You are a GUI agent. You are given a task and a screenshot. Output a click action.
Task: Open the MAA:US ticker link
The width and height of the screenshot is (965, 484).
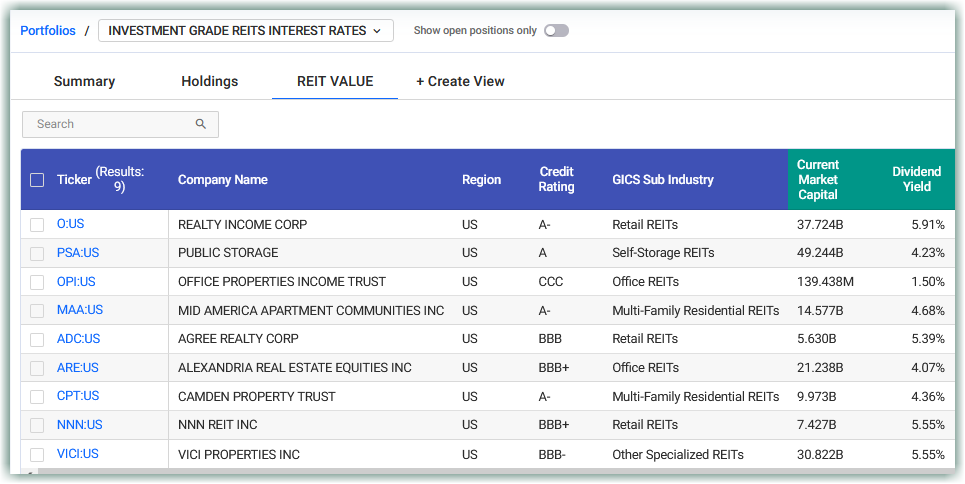(x=80, y=310)
